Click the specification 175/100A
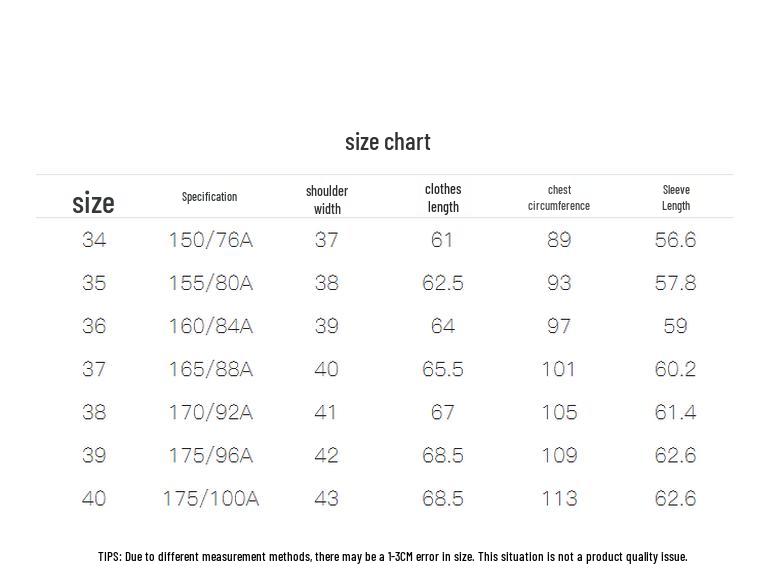 point(211,499)
